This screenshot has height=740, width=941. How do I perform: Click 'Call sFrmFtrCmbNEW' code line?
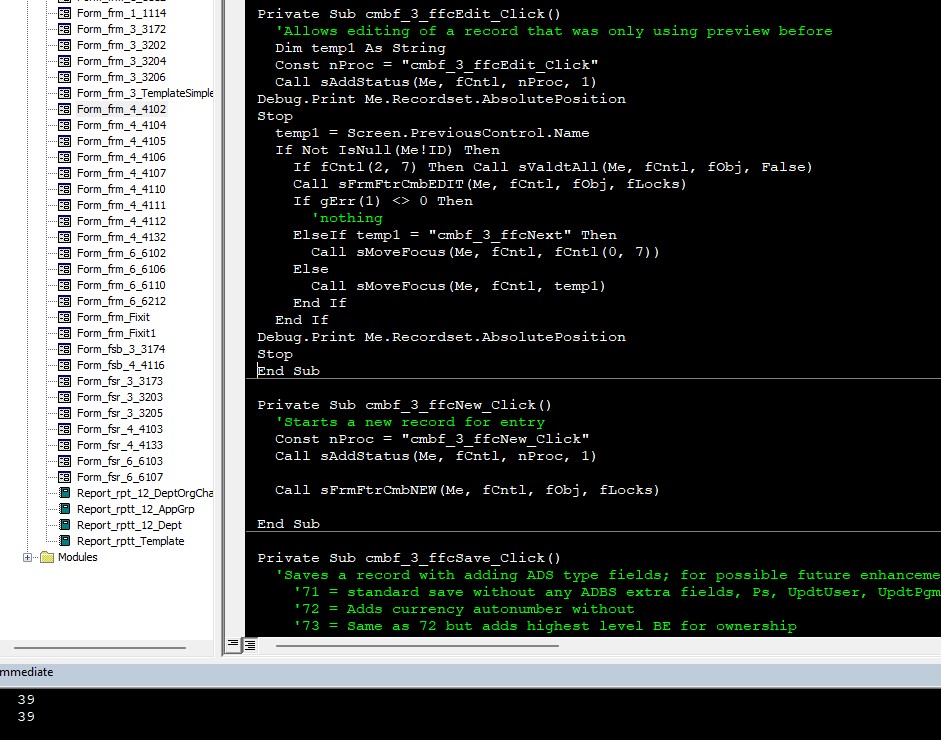tap(467, 490)
